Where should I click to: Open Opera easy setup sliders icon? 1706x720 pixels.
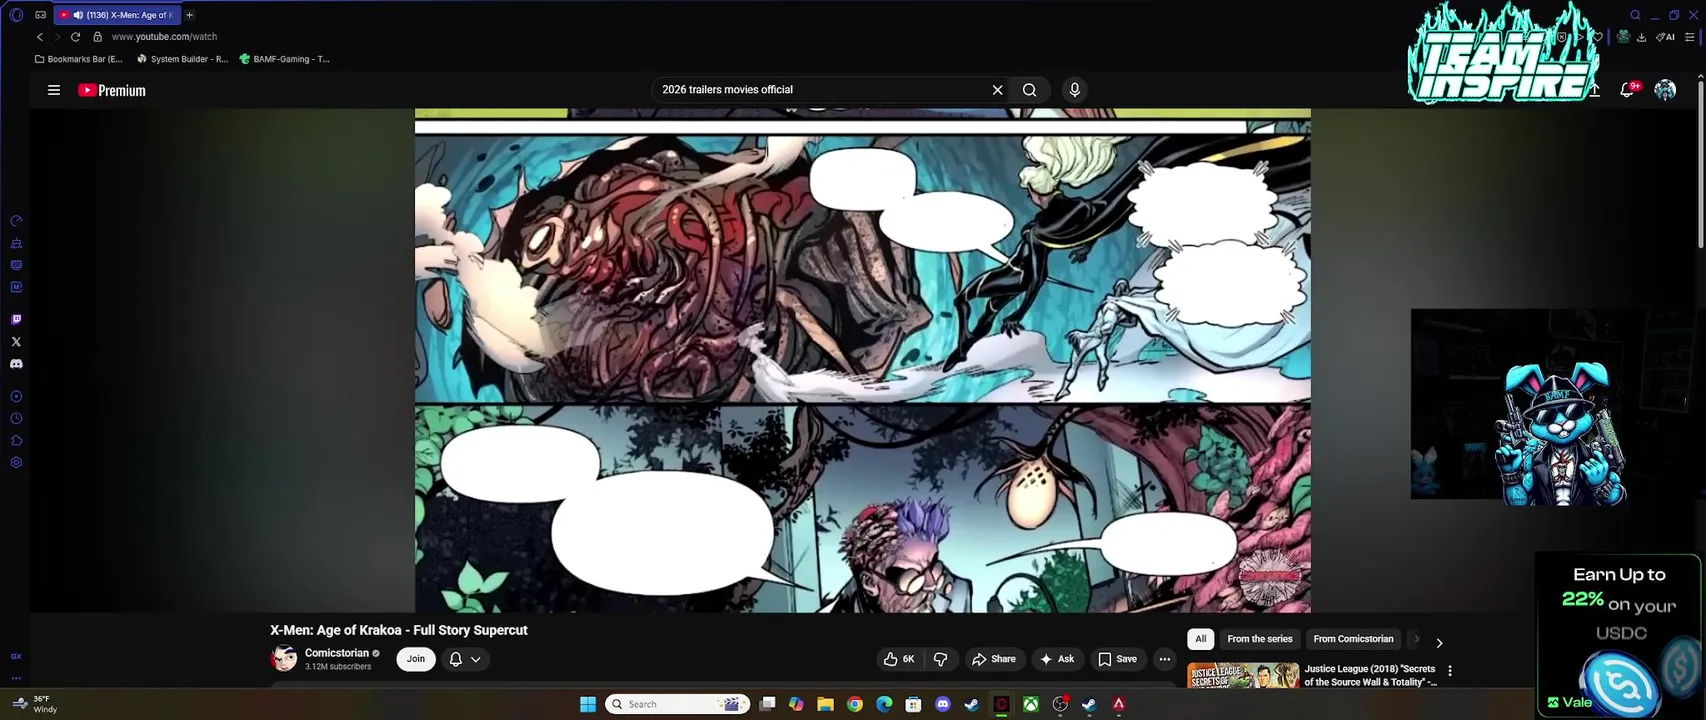coord(1690,37)
